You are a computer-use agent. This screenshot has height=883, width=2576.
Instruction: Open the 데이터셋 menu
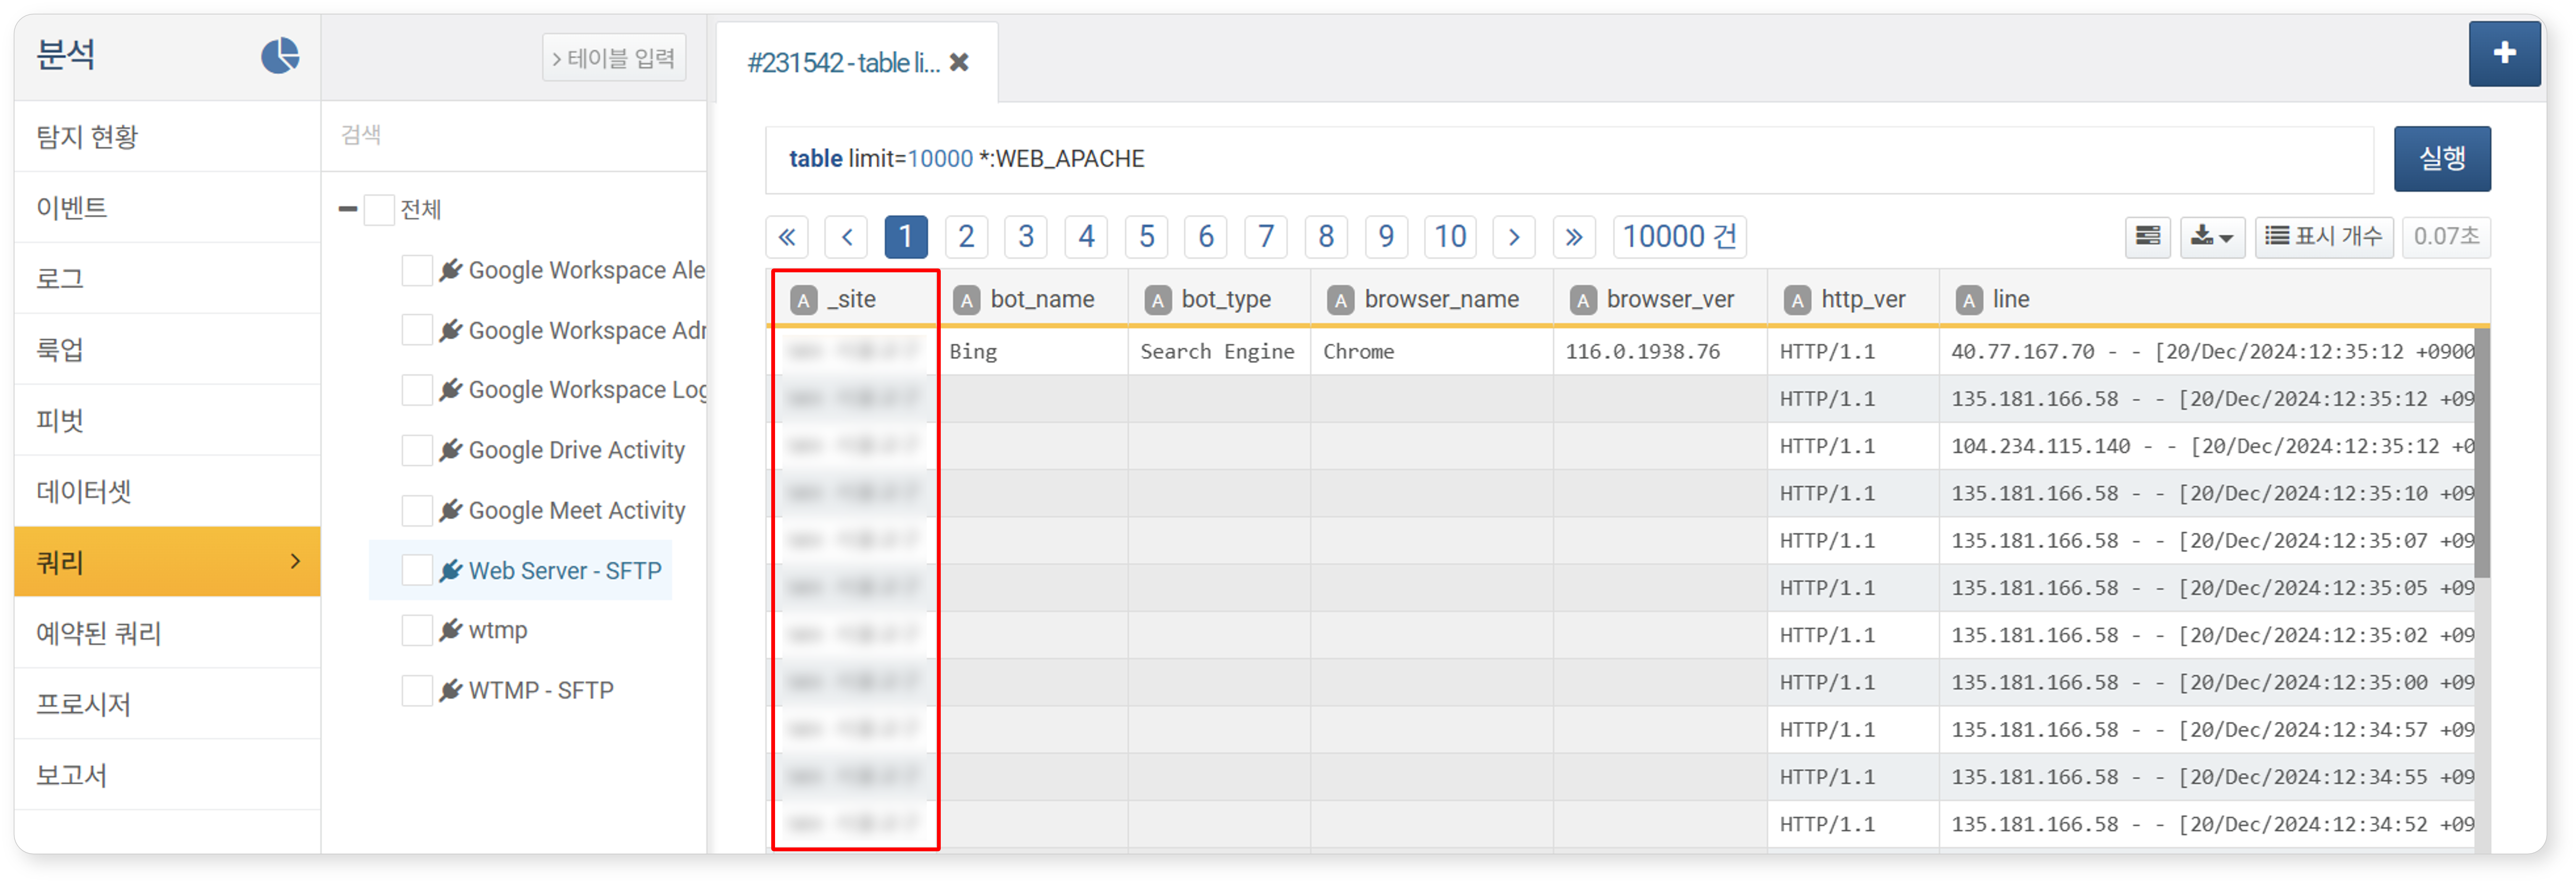[x=167, y=492]
